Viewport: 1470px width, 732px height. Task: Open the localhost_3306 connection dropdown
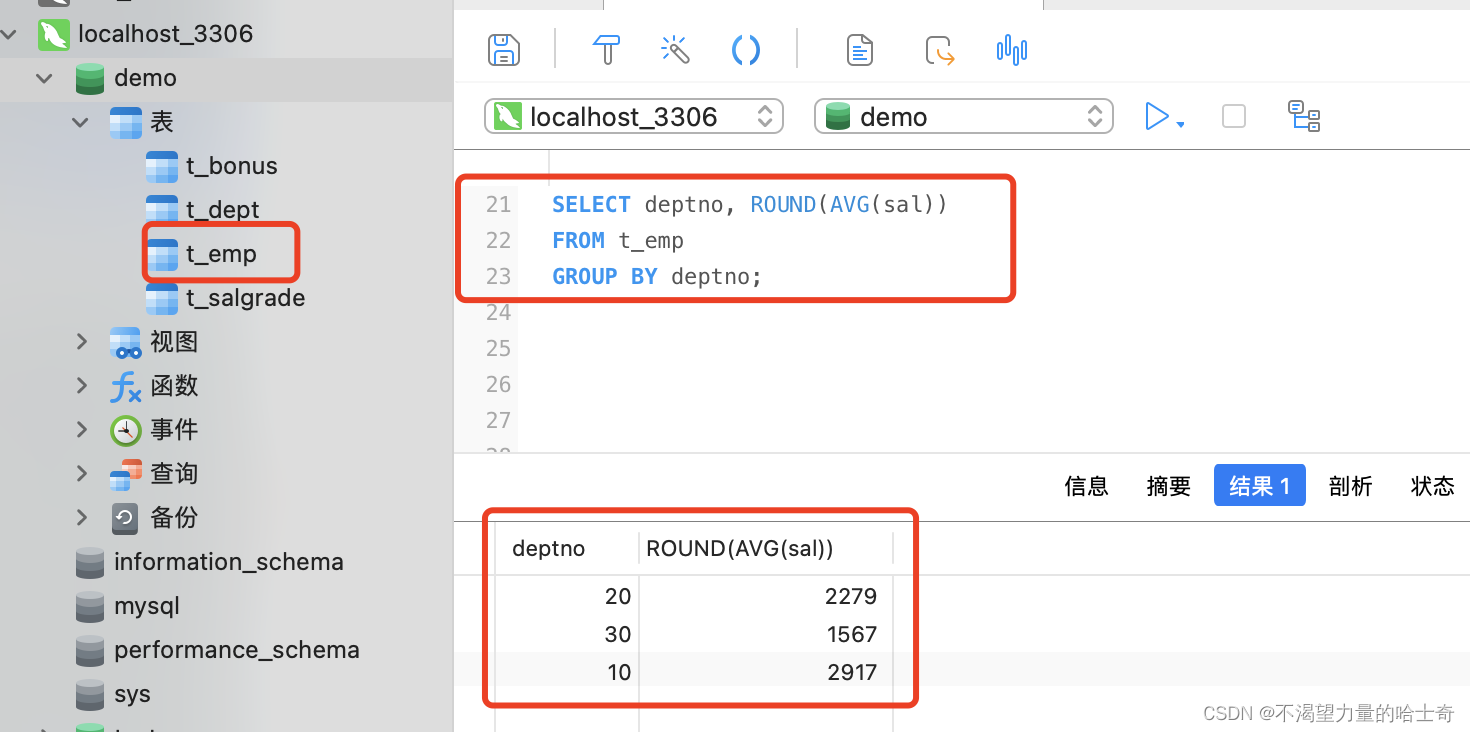coord(633,116)
